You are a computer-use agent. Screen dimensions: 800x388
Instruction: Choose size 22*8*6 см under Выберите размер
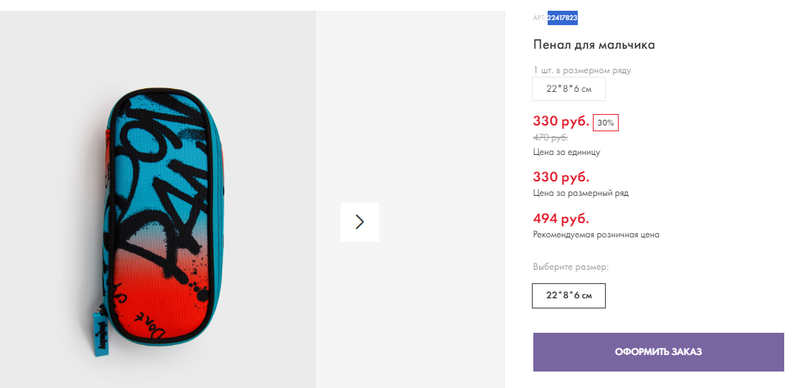(x=569, y=296)
